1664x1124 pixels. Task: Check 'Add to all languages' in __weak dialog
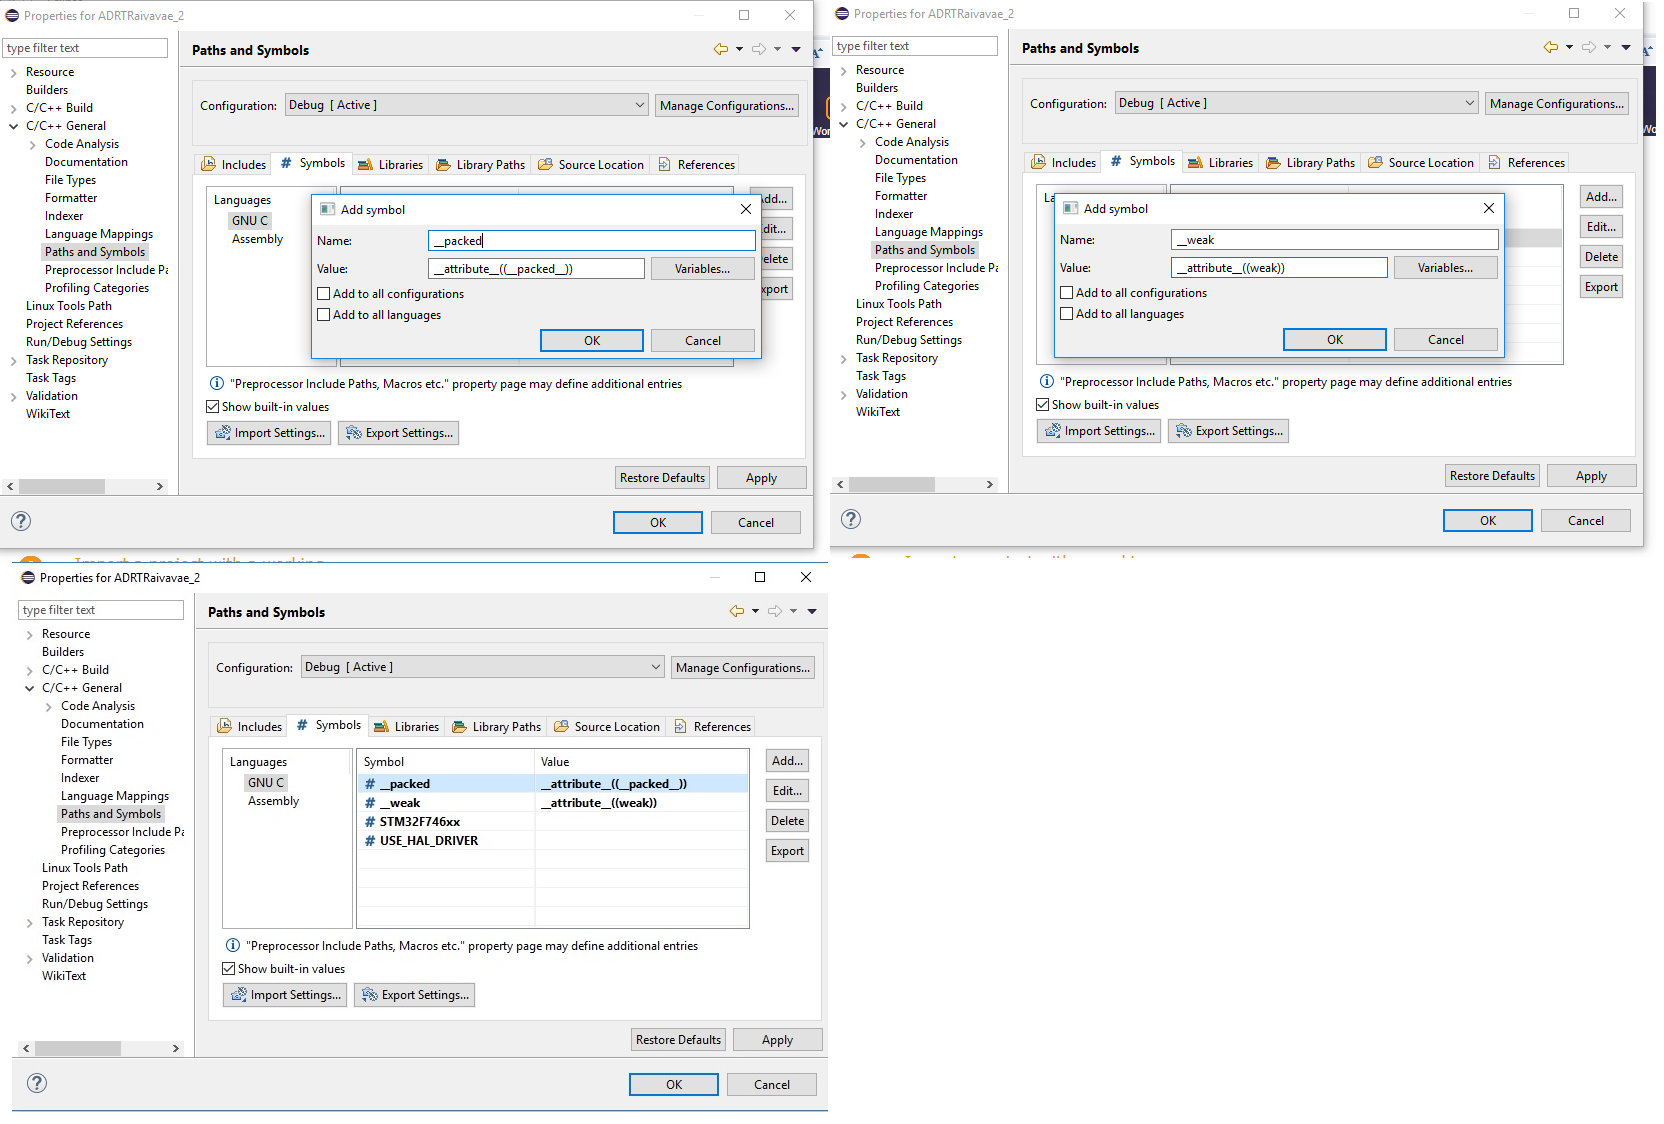click(x=1067, y=314)
